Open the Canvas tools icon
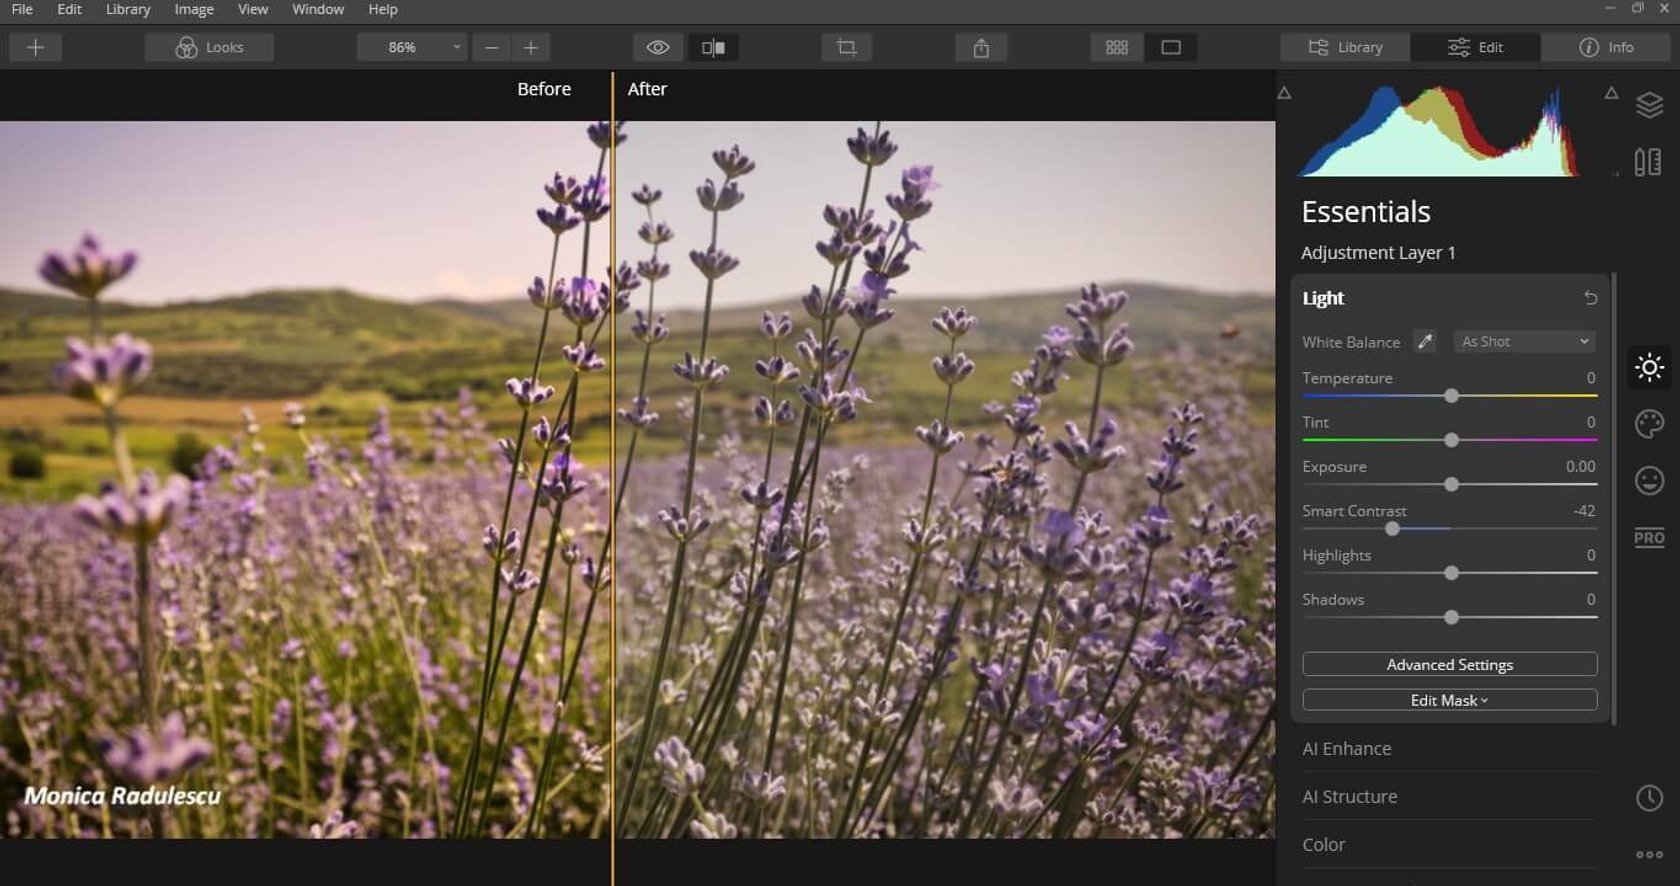Image resolution: width=1680 pixels, height=886 pixels. pyautogui.click(x=1648, y=162)
